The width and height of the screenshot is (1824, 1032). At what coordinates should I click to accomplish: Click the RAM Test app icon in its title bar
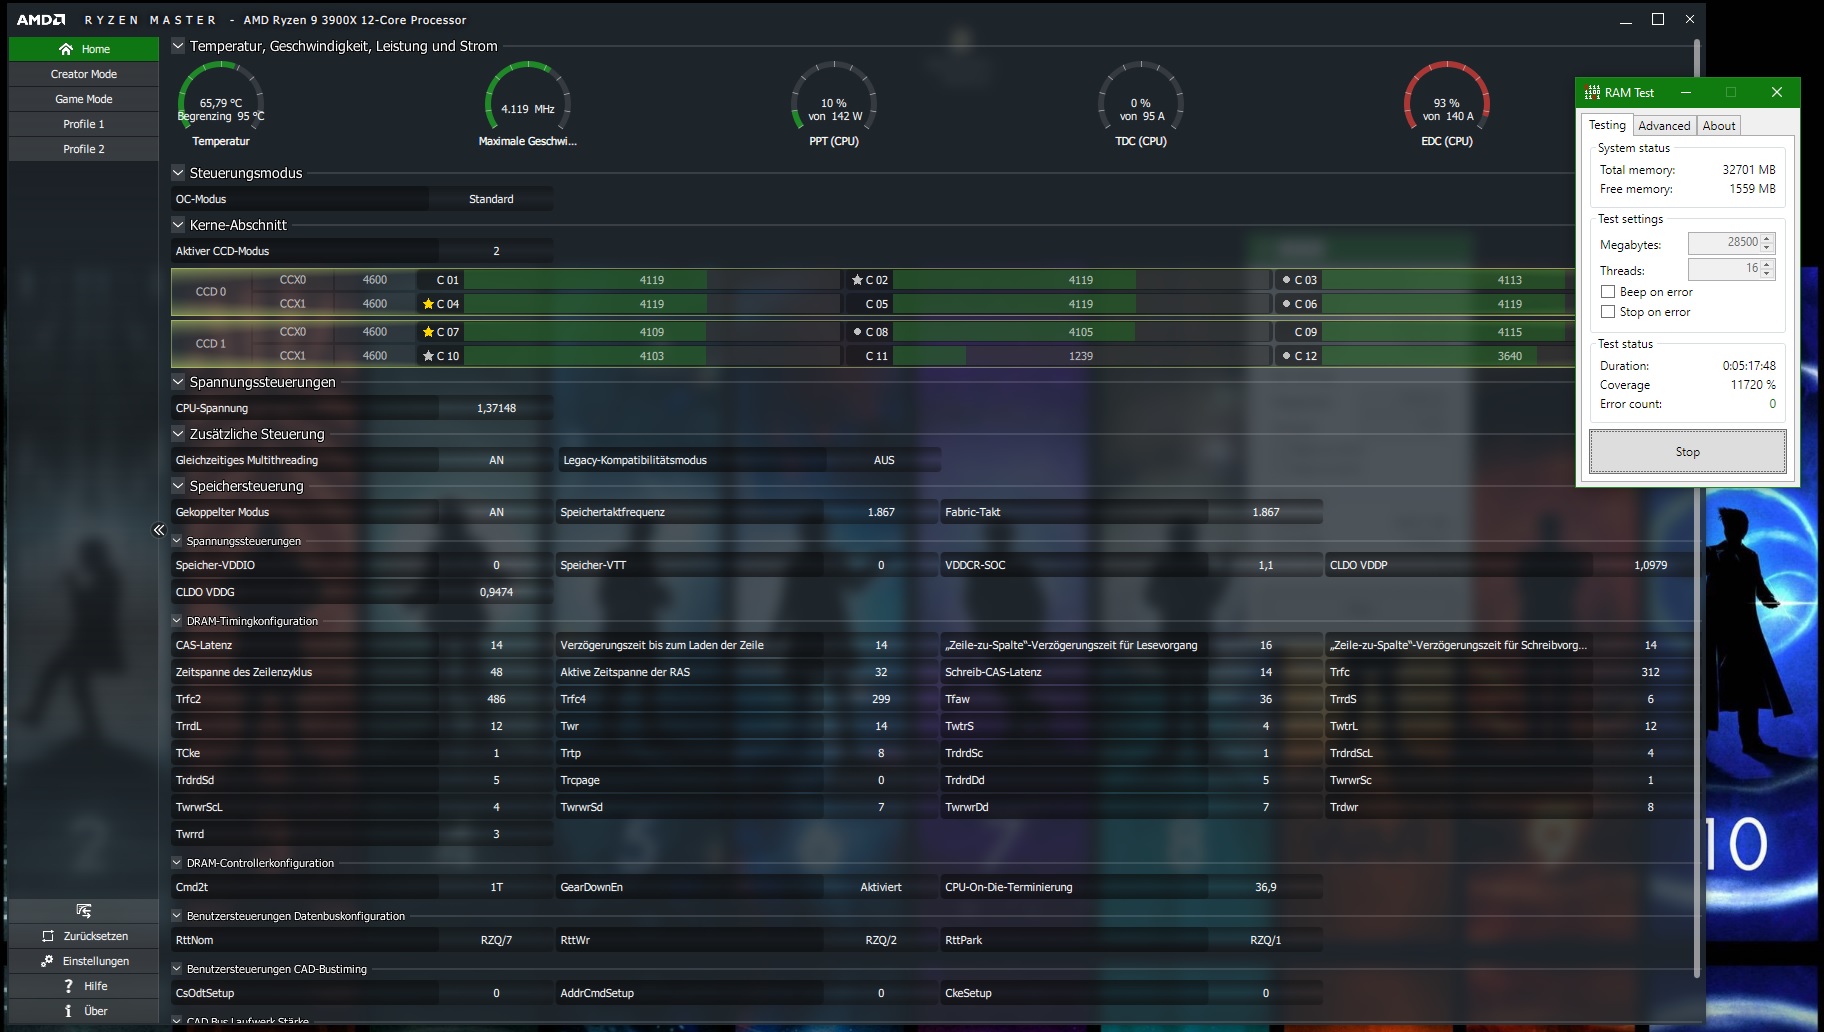1592,92
